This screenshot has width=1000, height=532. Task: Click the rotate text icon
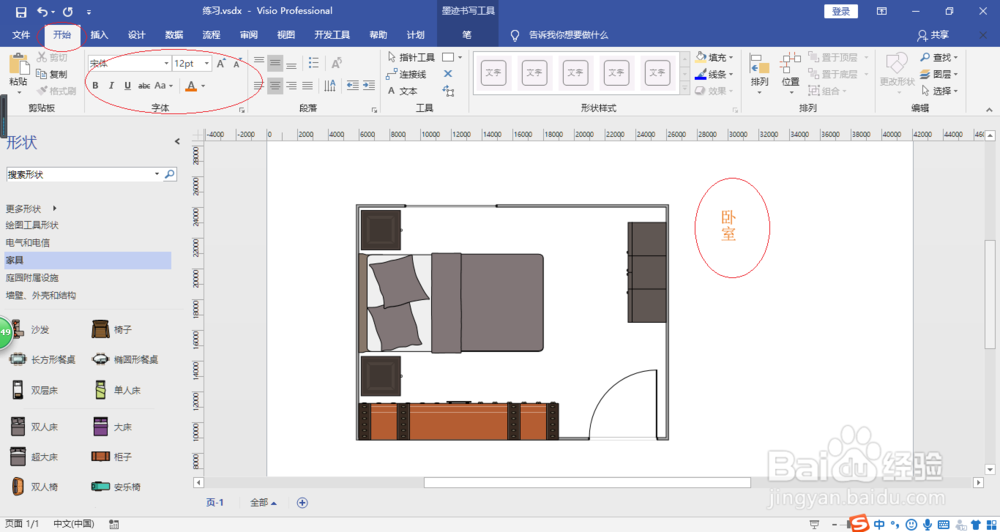pos(336,63)
